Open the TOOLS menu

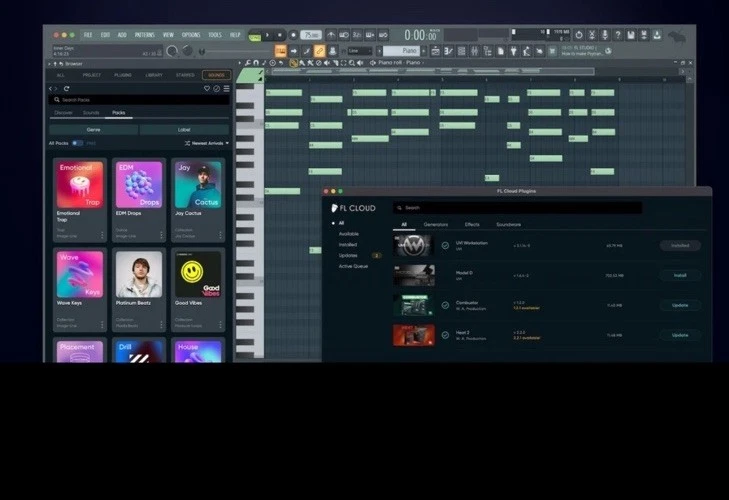click(215, 35)
